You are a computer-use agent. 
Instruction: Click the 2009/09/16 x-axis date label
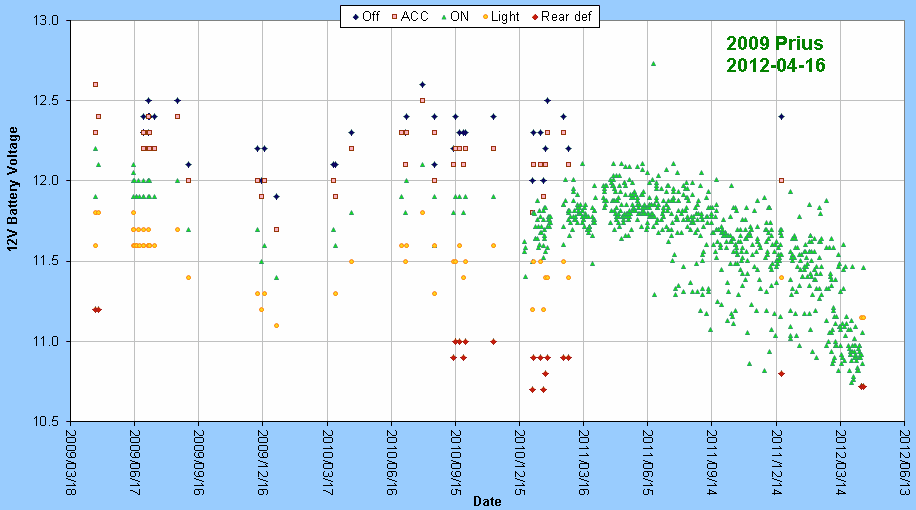coord(199,463)
